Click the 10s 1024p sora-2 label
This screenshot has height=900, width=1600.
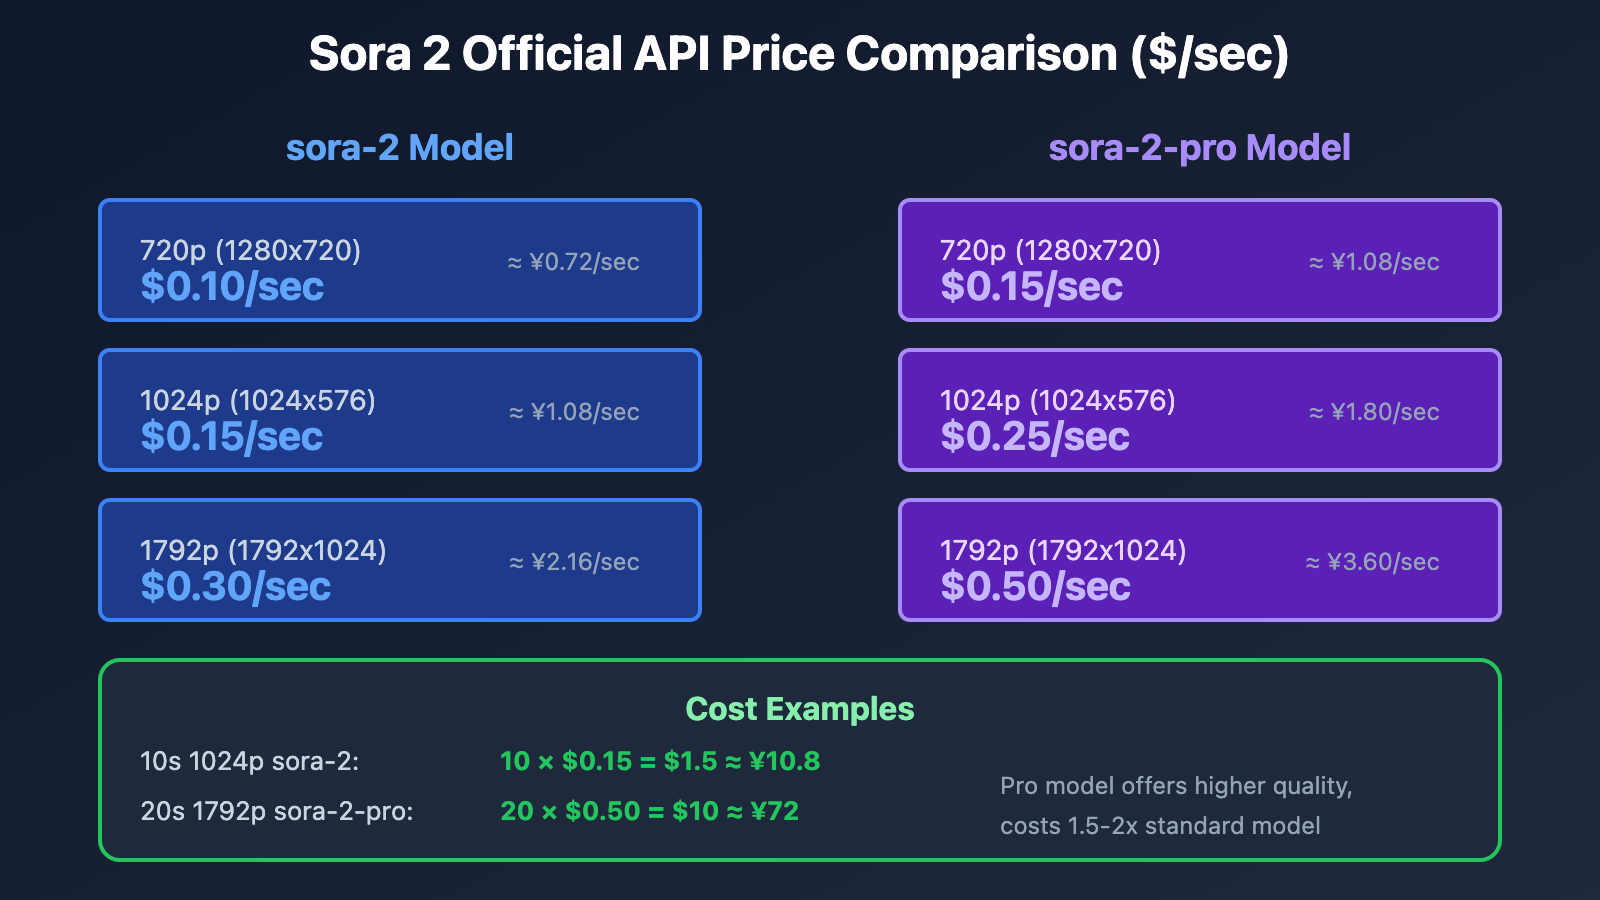click(249, 761)
